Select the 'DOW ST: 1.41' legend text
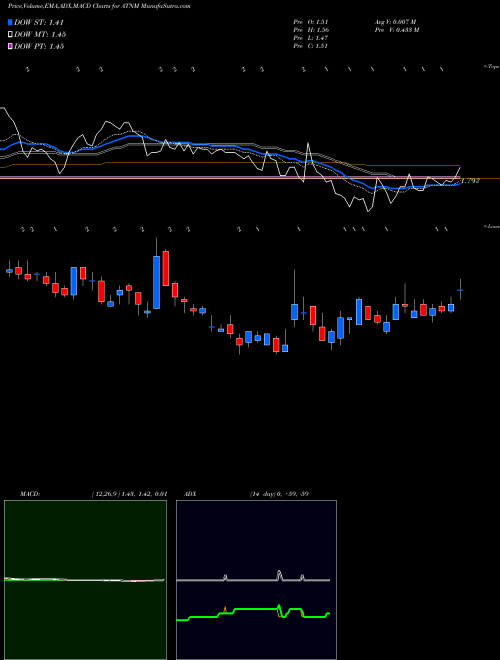This screenshot has width=500, height=660. 39,22
